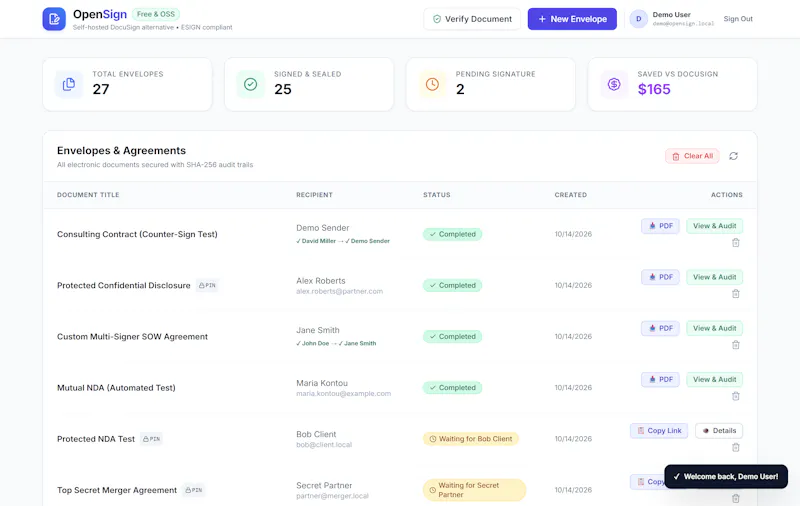Click the OpenSign logo icon
This screenshot has width=800, height=506.
pyautogui.click(x=54, y=19)
